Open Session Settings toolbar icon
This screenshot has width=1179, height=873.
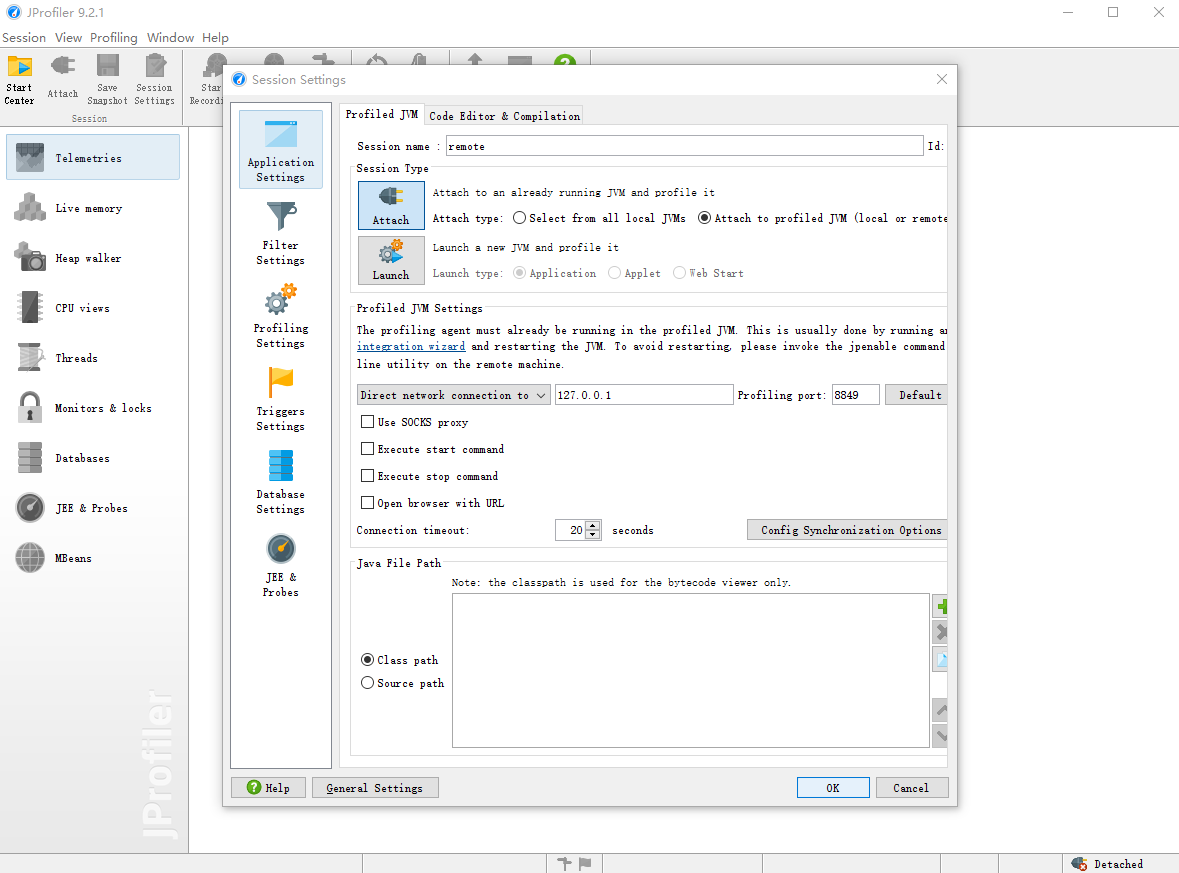[x=154, y=80]
